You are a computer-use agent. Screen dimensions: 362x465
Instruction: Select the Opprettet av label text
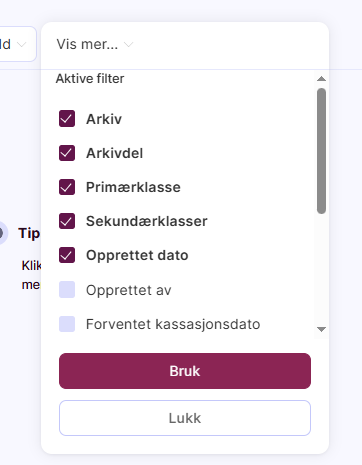129,290
